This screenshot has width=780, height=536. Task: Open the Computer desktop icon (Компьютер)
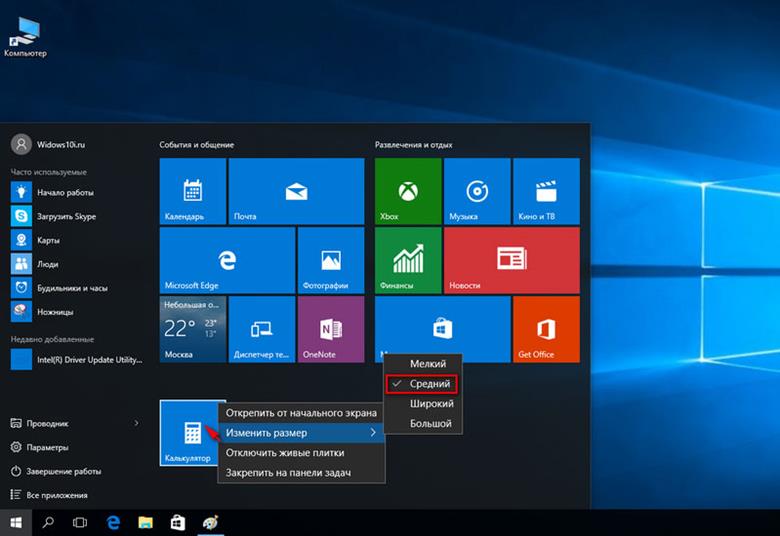[25, 37]
